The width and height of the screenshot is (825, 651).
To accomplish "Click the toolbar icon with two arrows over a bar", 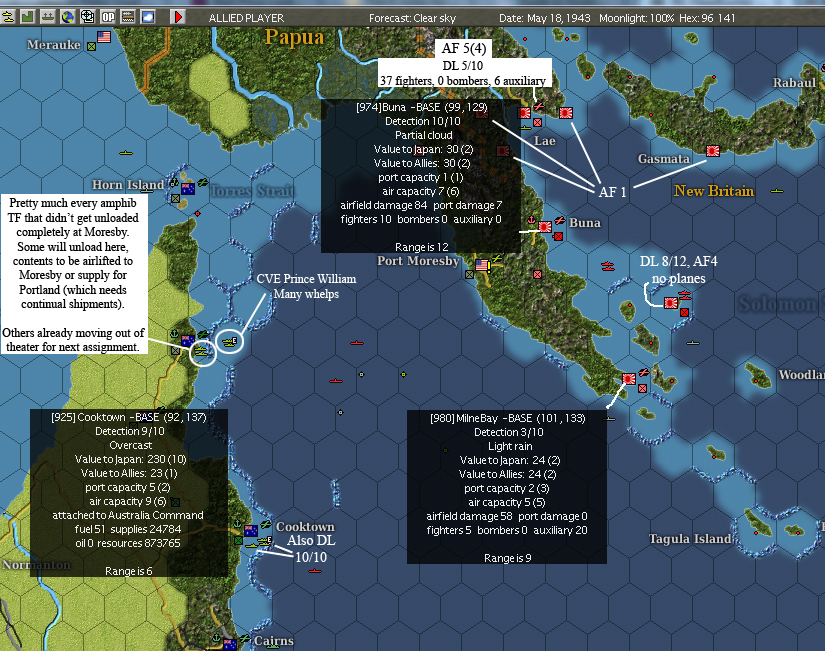I will 47,17.
